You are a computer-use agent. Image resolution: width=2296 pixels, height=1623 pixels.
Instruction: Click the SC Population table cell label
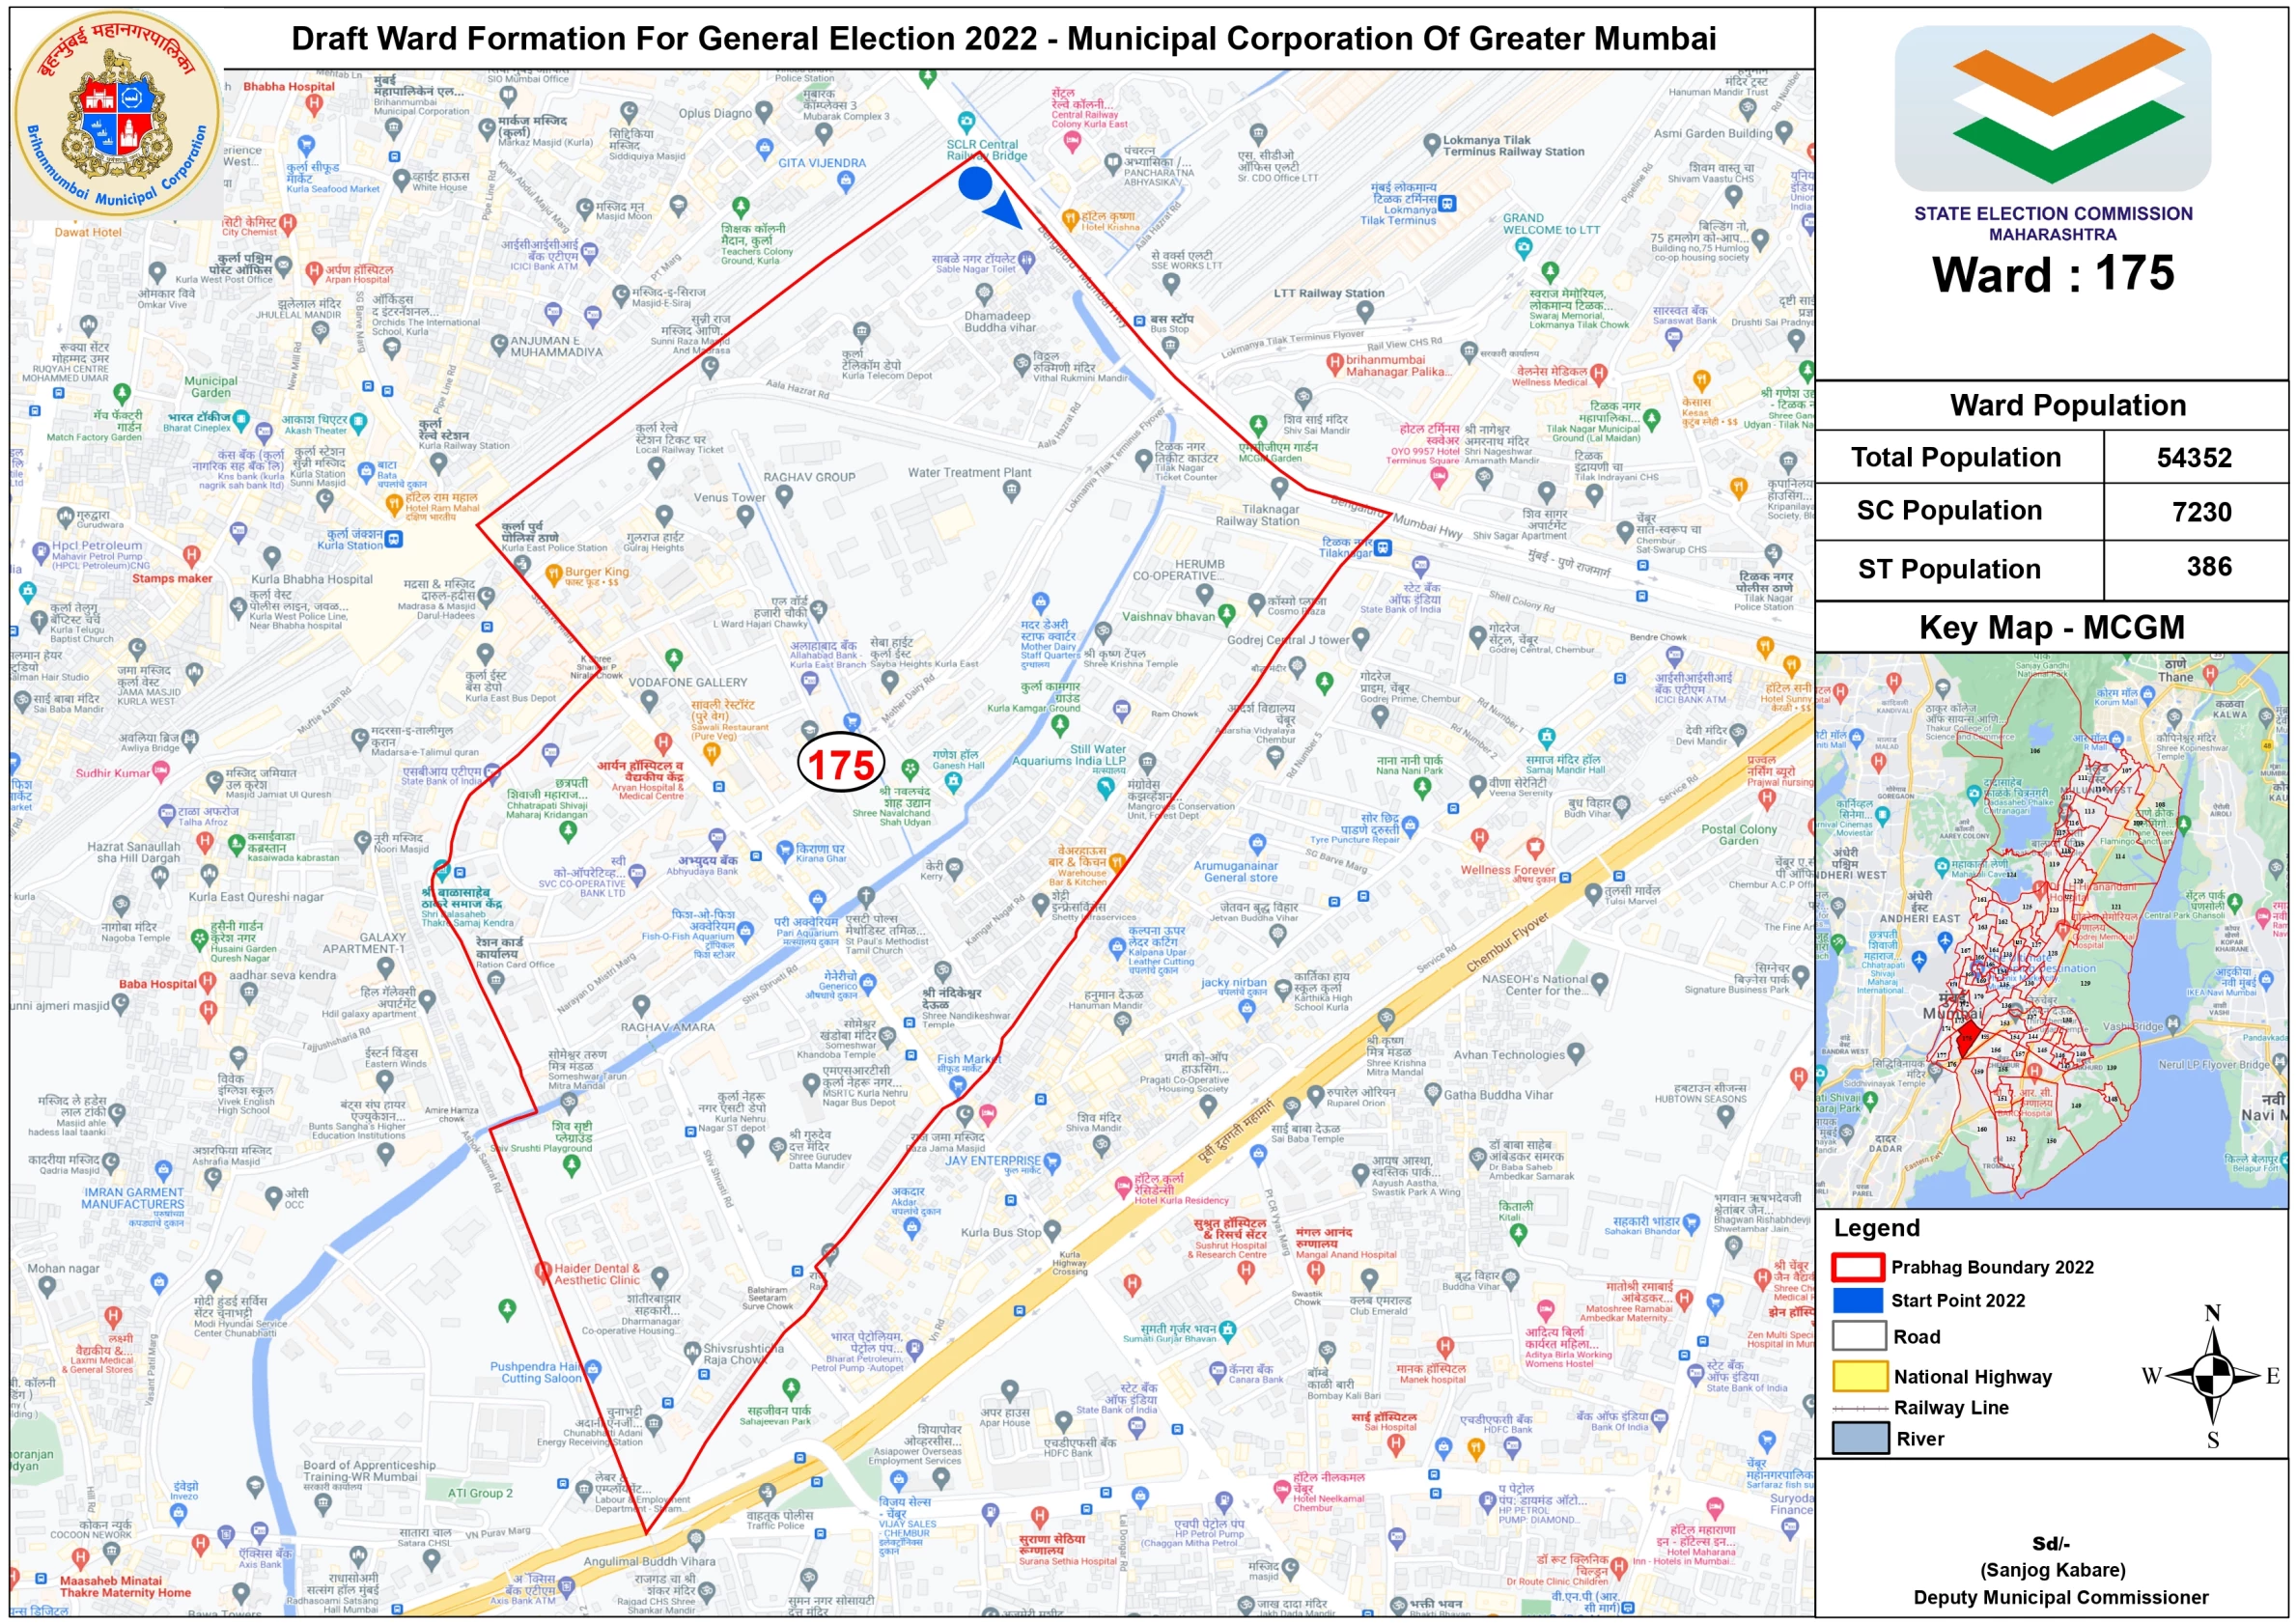click(1948, 511)
